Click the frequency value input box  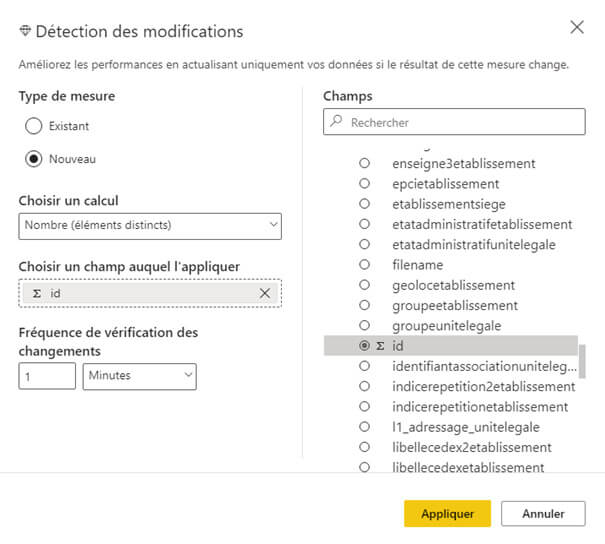tap(47, 376)
